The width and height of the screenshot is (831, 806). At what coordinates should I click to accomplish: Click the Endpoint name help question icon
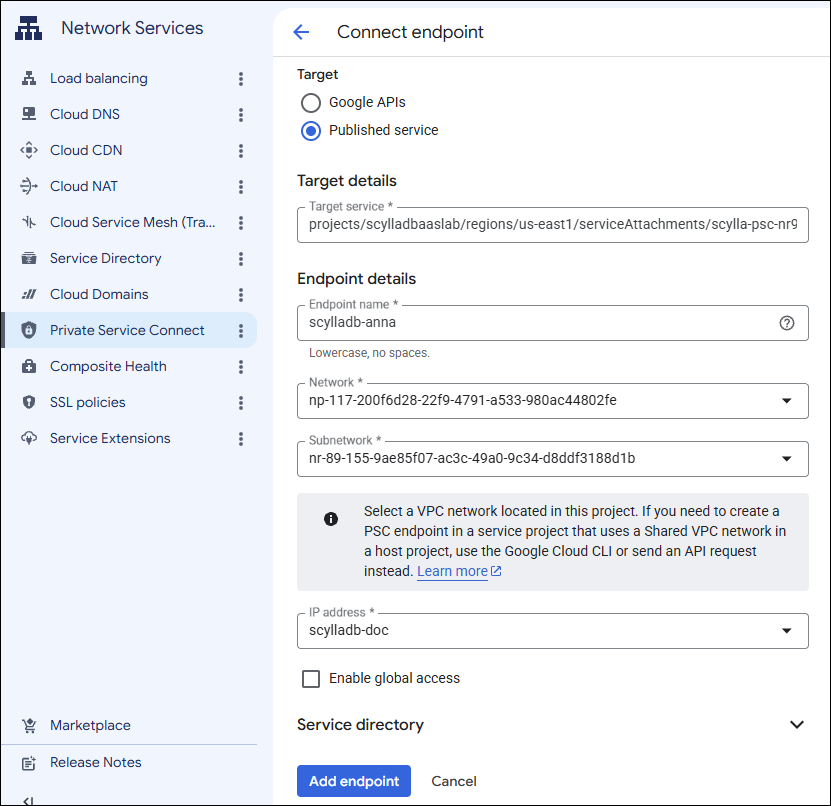(786, 323)
